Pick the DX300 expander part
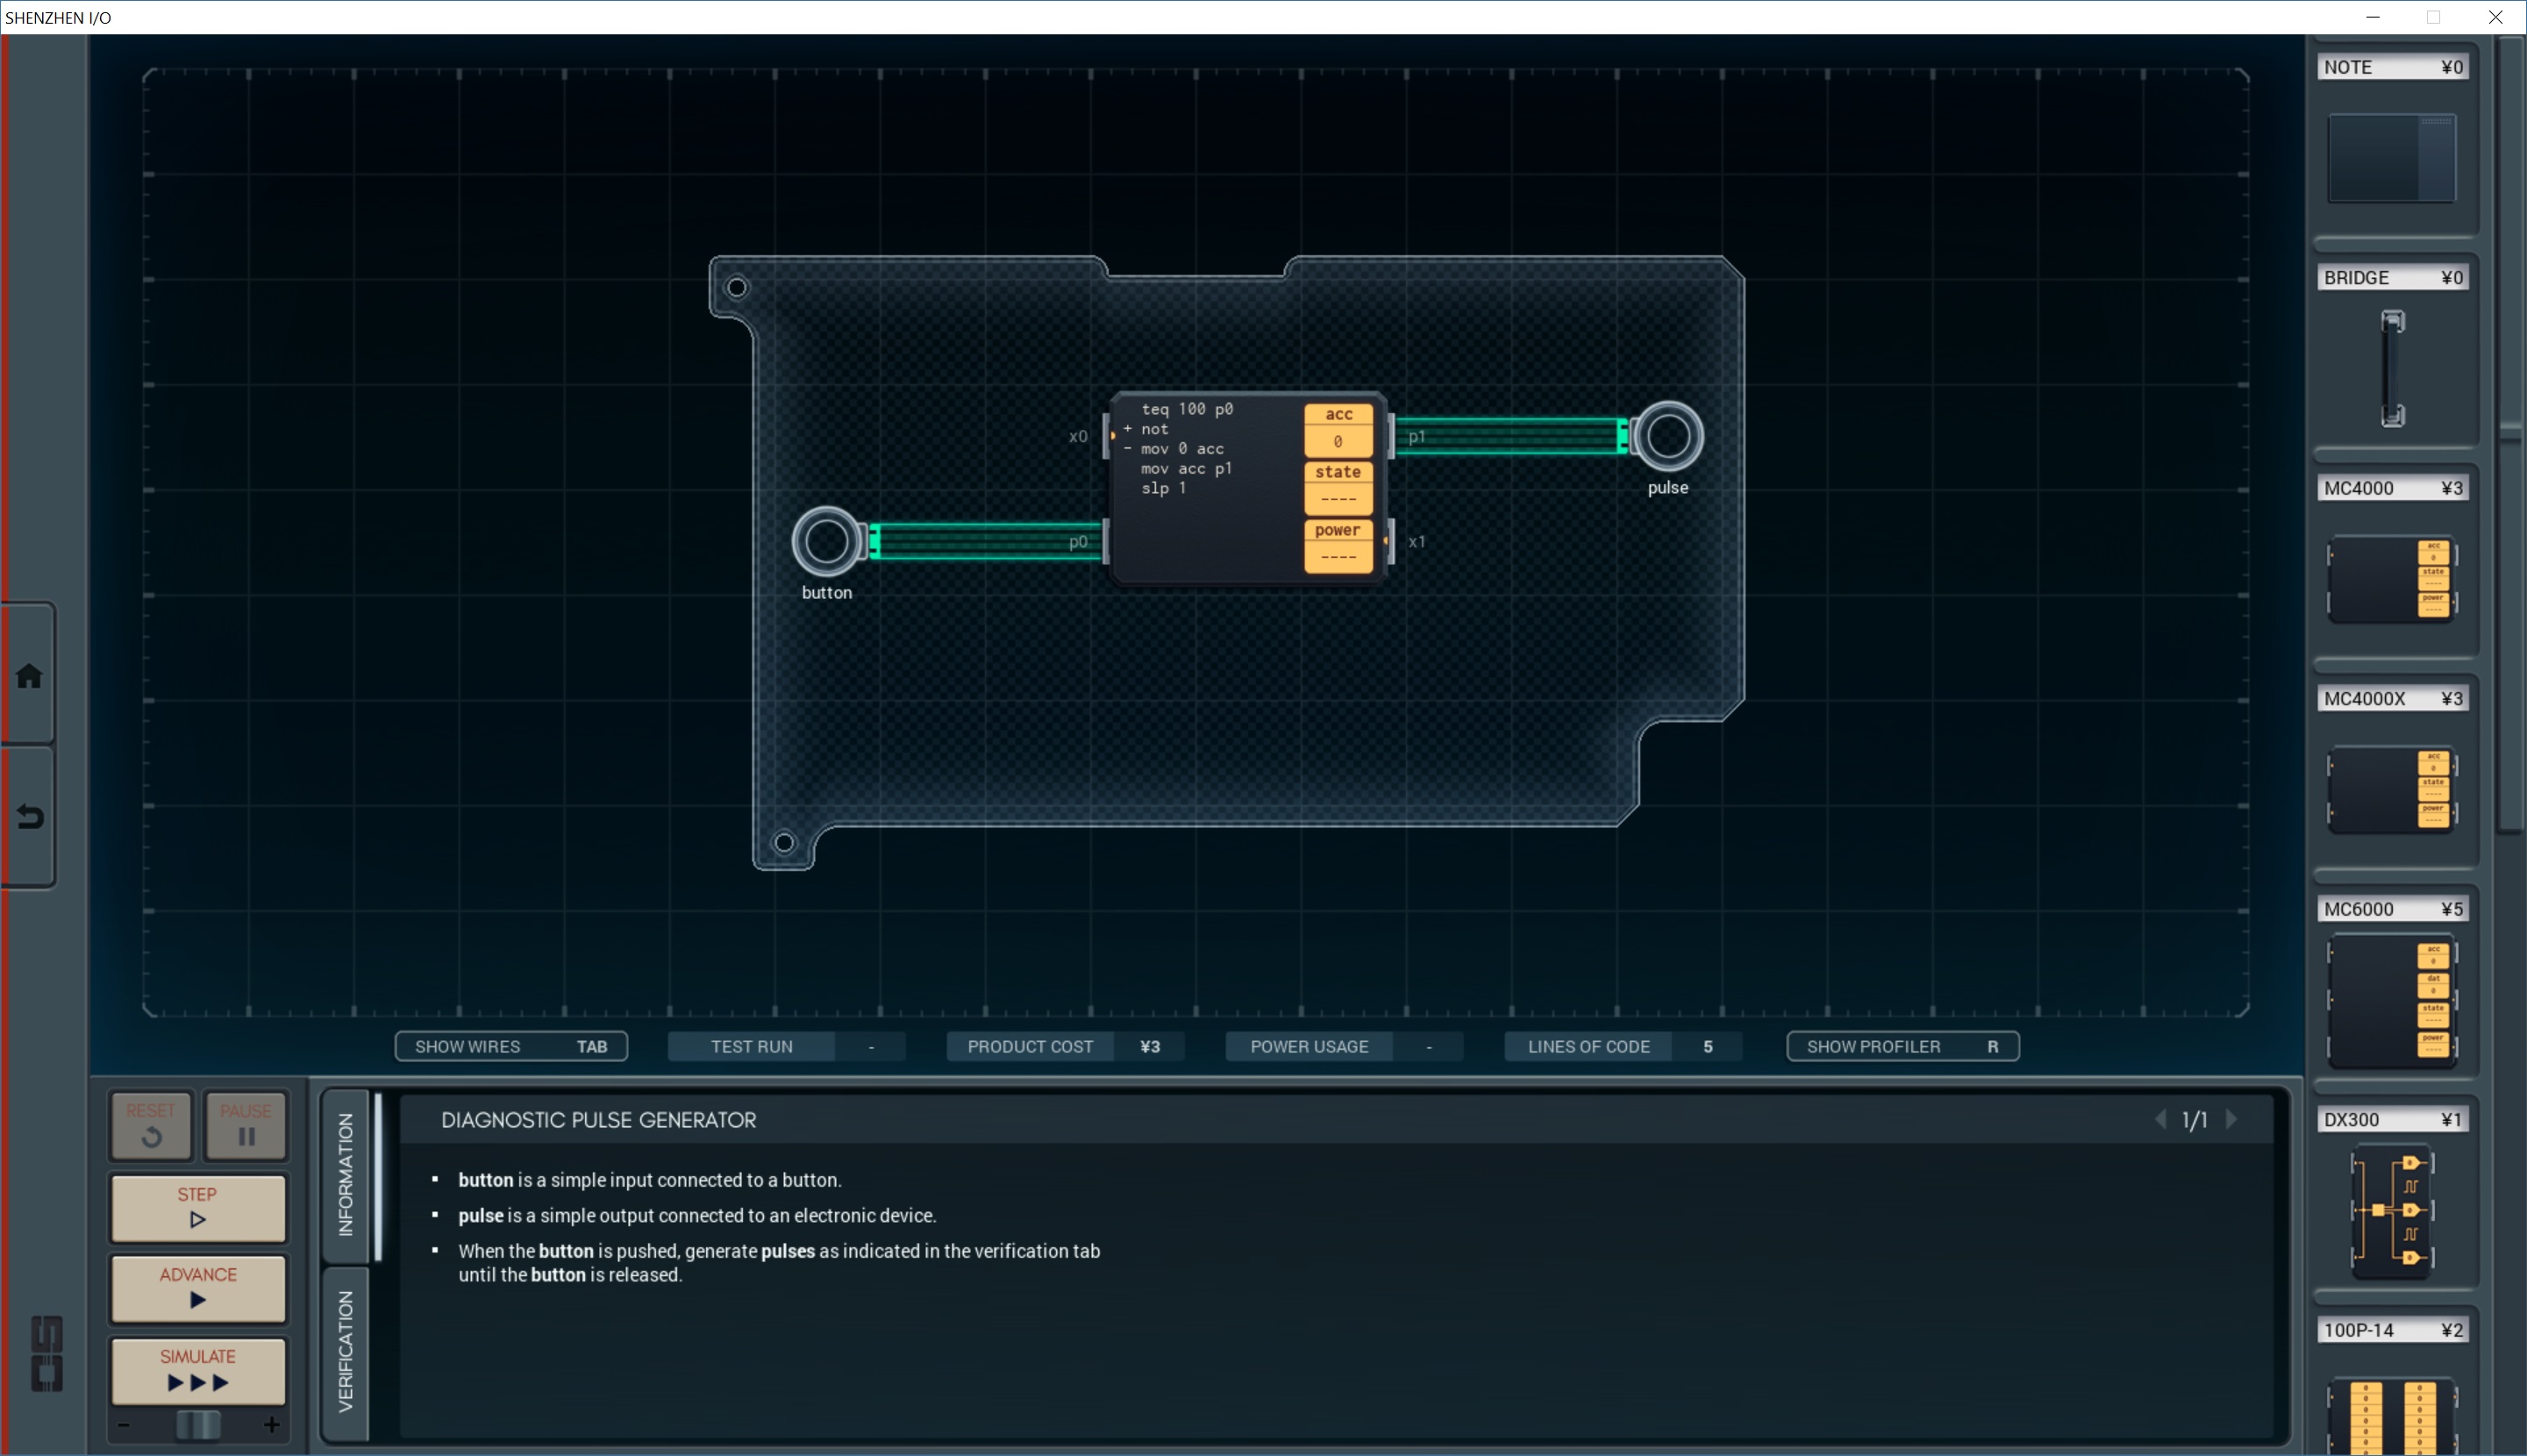 [x=2391, y=1210]
